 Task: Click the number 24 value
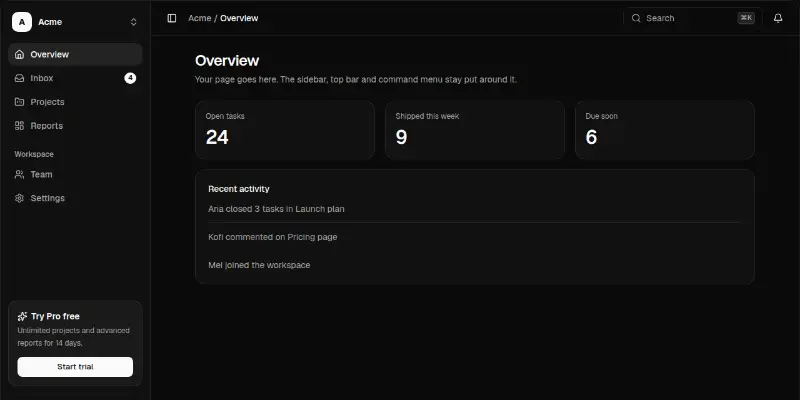click(x=217, y=137)
